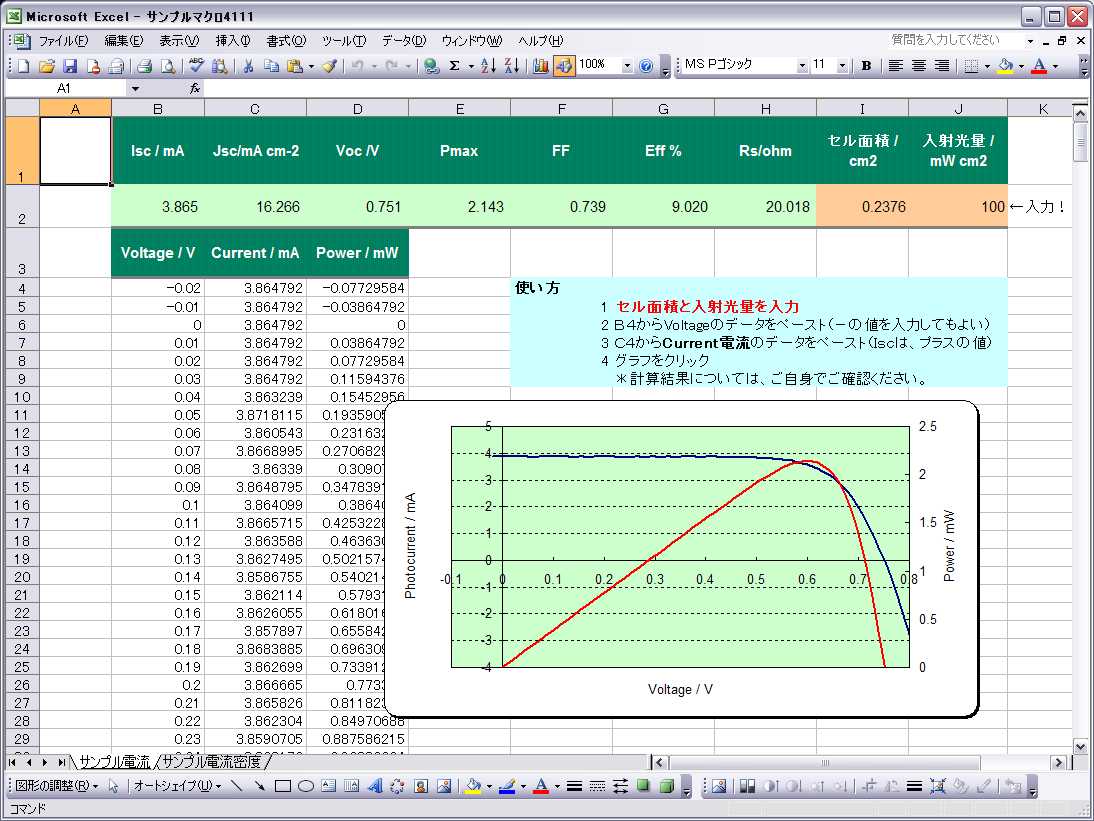
Task: Toggle the Drawing toolbar button
Action: tap(564, 66)
